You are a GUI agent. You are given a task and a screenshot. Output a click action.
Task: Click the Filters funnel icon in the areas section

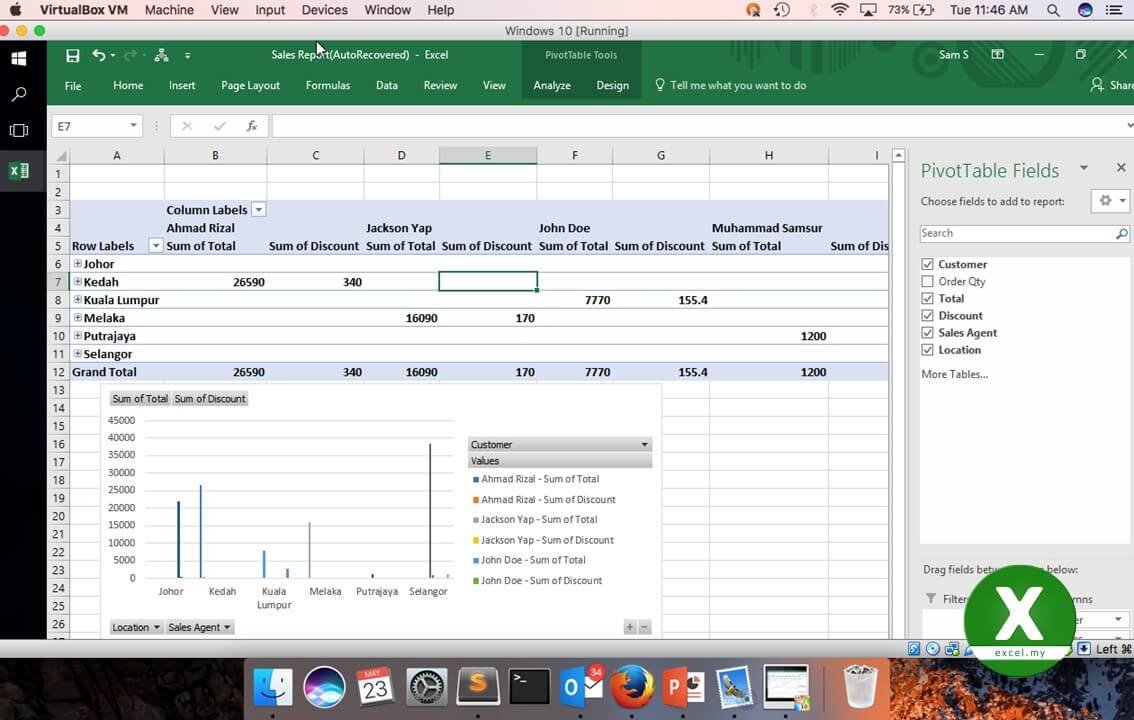(932, 599)
